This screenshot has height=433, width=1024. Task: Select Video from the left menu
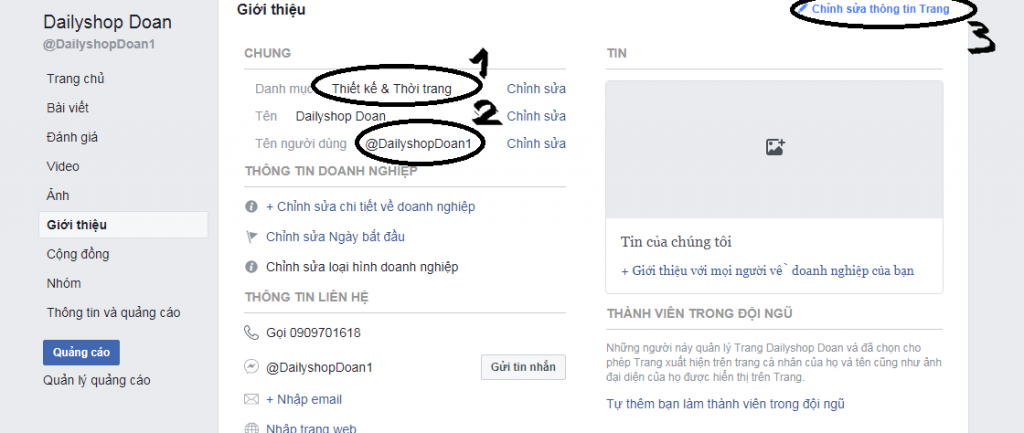click(x=63, y=166)
